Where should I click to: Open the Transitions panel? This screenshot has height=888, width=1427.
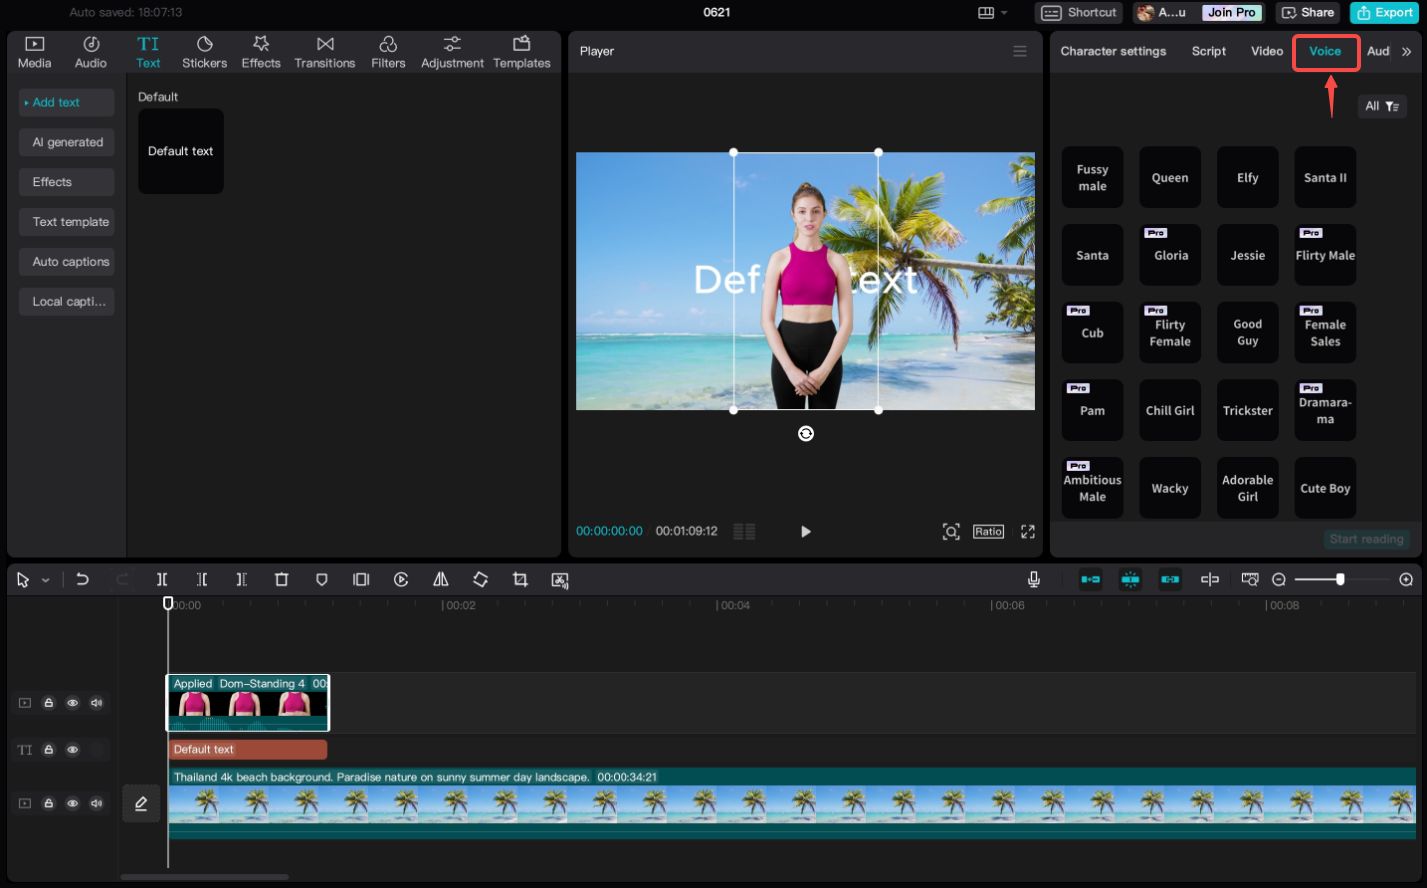click(324, 52)
